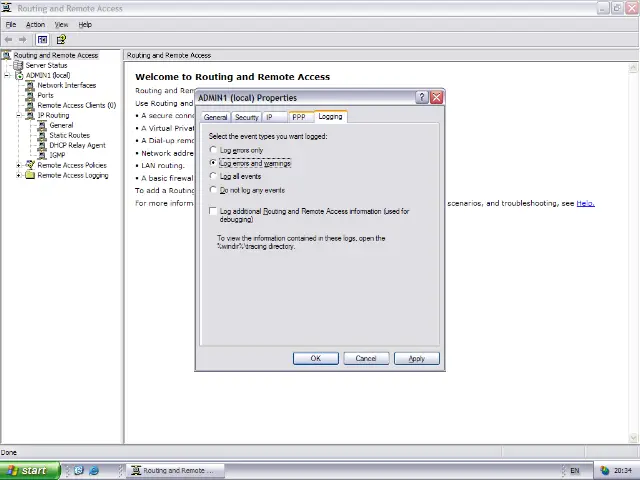This screenshot has width=640, height=480.
Task: Click the Remote Access Clients icon
Action: pyautogui.click(x=30, y=105)
